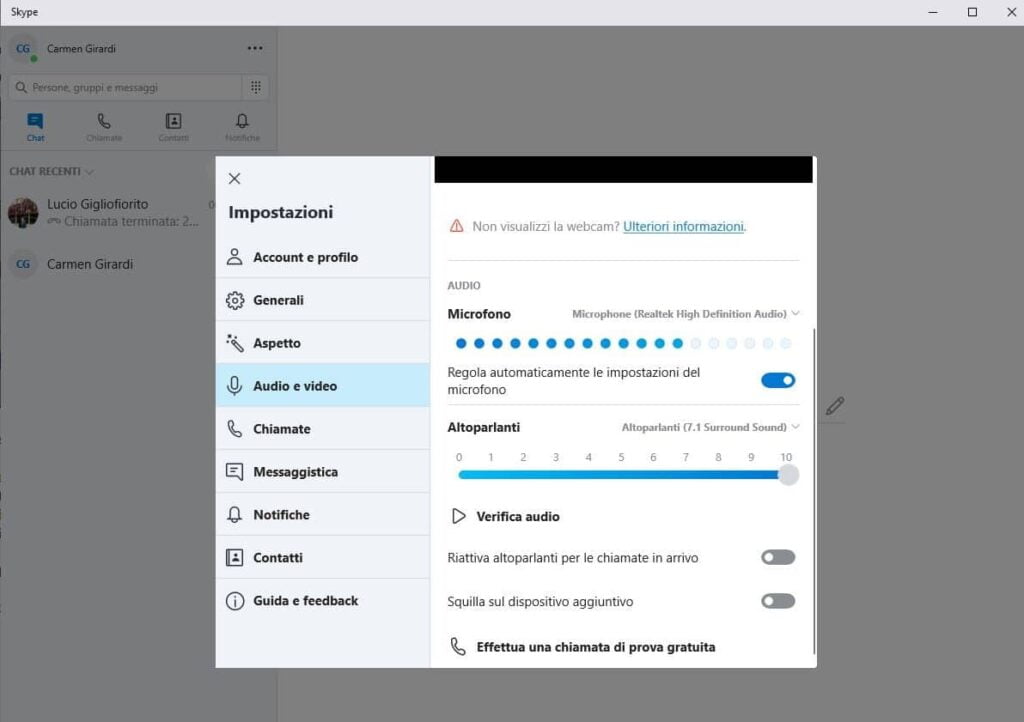The image size is (1024, 722).
Task: Set speaker volume slider to 5
Action: [x=621, y=475]
